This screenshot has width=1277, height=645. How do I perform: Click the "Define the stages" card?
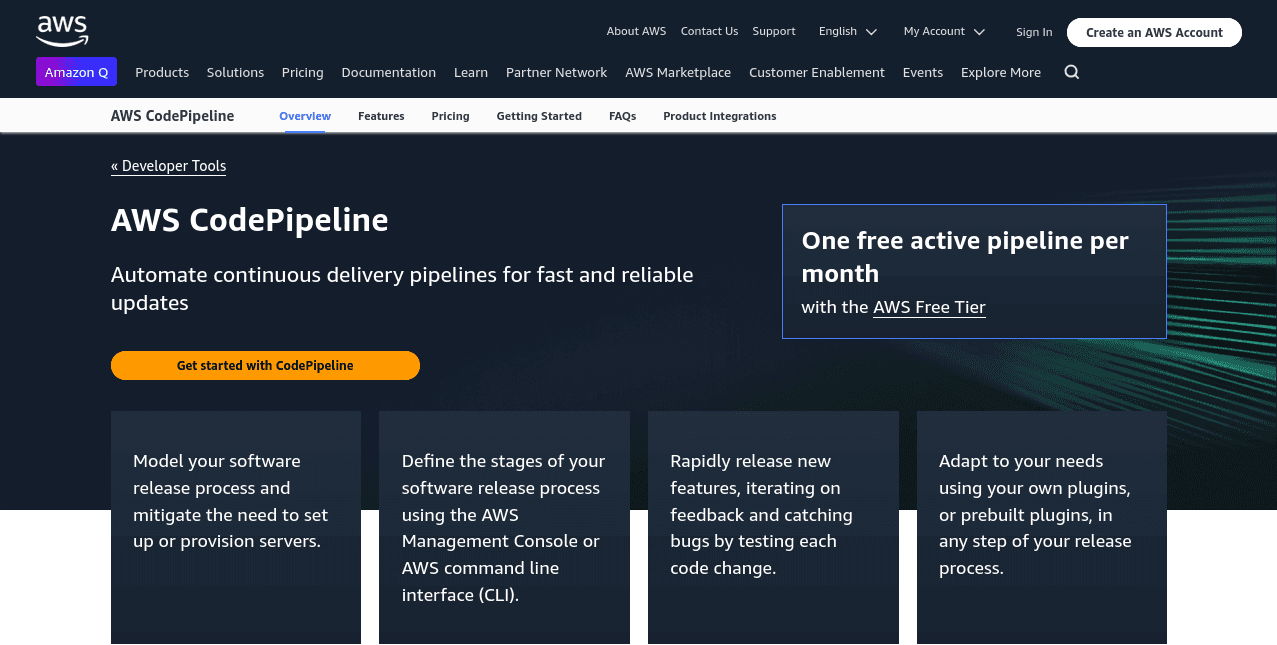coord(504,527)
